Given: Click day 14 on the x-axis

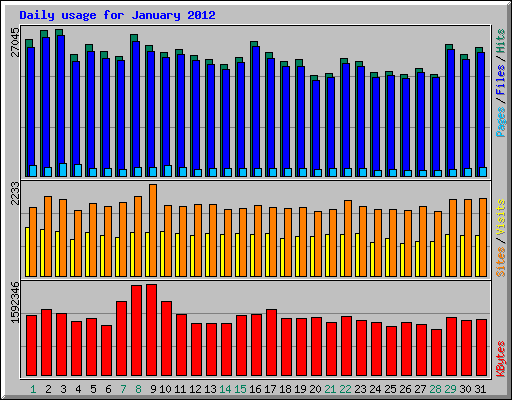Looking at the screenshot, I should click(x=225, y=389).
